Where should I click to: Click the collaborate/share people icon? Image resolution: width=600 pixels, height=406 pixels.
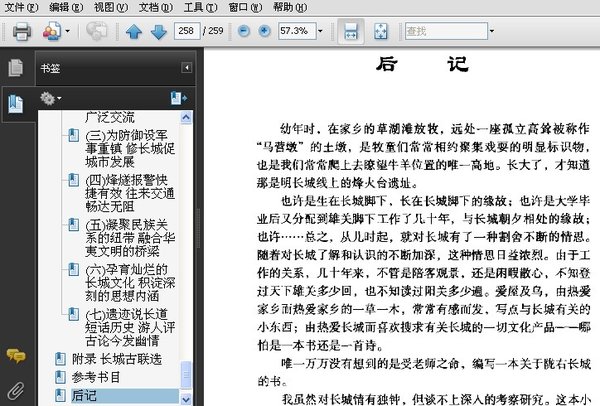click(x=52, y=31)
